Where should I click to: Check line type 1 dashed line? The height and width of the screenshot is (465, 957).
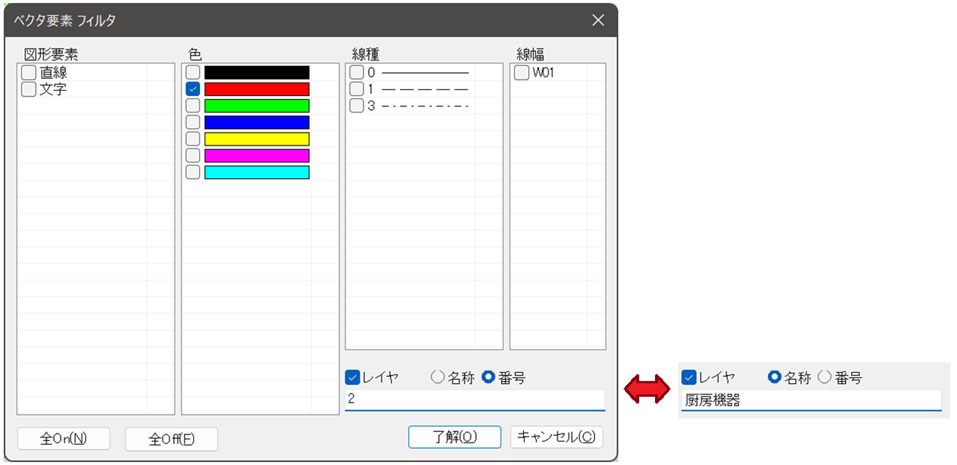pyautogui.click(x=356, y=89)
